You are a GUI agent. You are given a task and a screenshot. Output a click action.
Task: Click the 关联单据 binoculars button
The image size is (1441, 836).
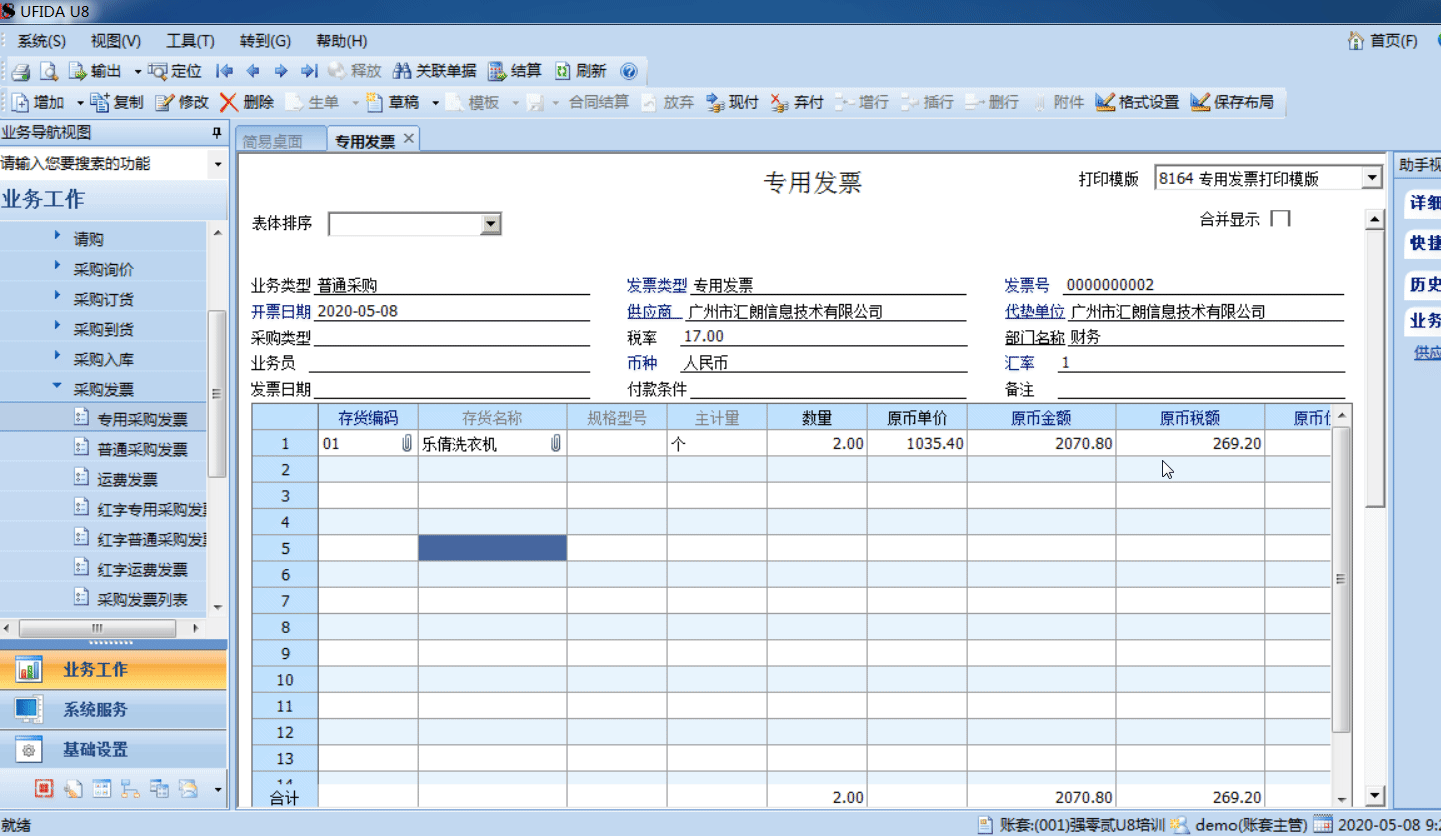(x=434, y=71)
